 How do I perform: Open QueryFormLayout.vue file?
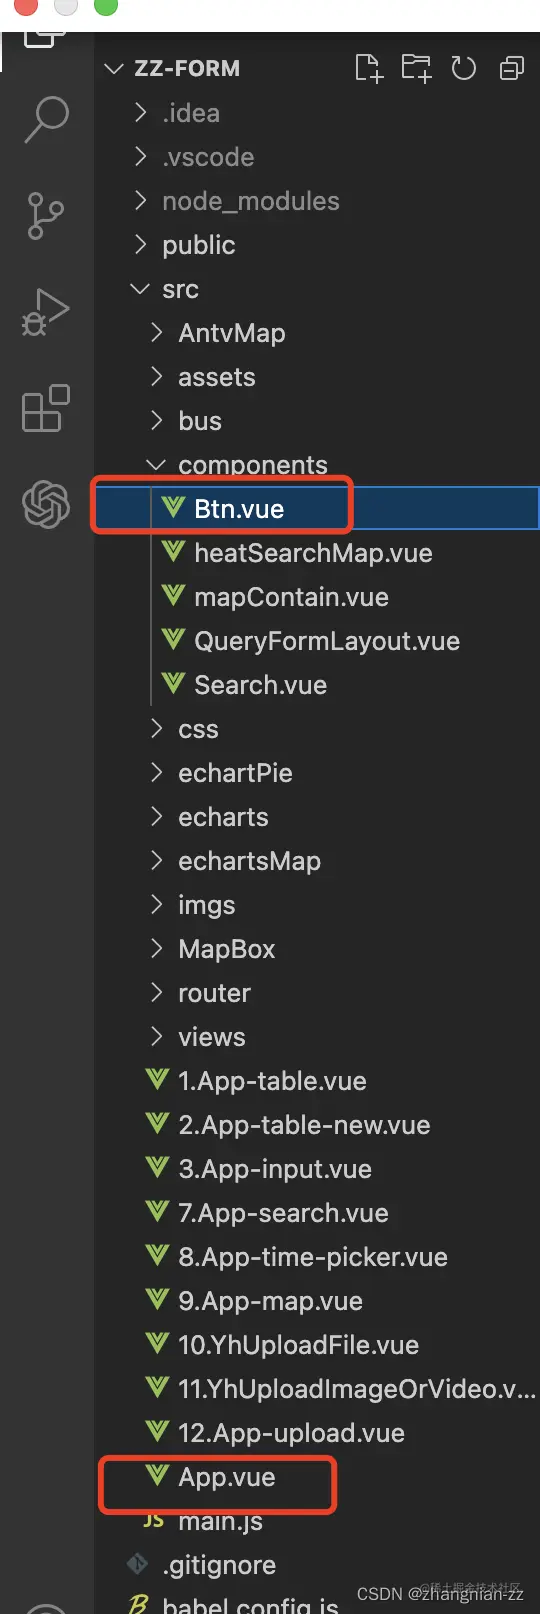[327, 641]
